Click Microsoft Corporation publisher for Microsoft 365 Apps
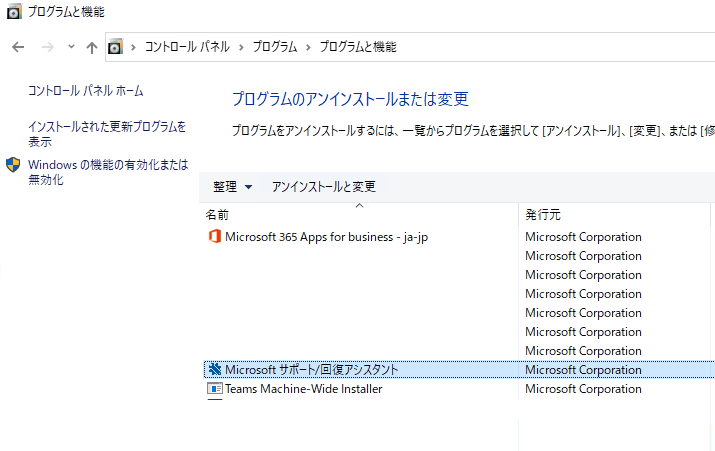 point(583,237)
